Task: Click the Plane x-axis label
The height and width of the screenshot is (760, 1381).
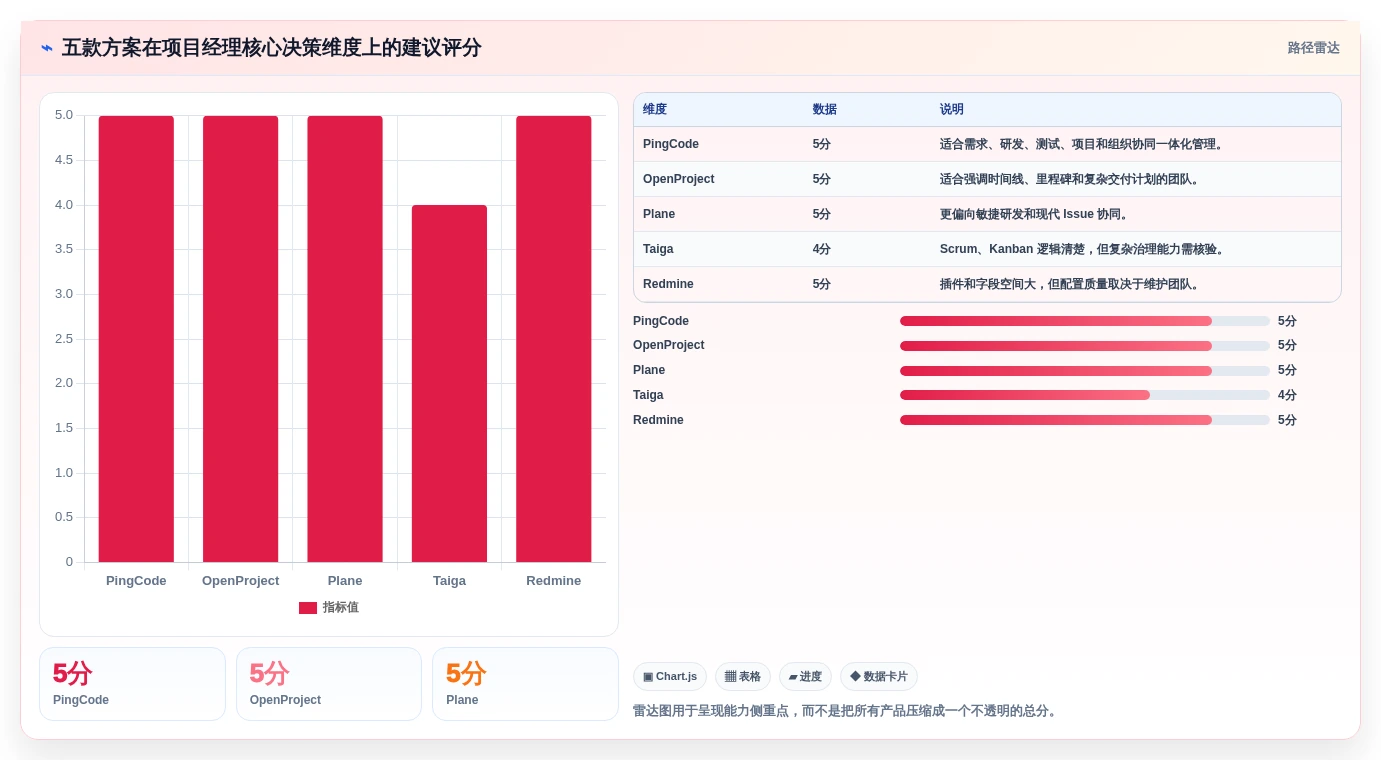Action: [345, 581]
